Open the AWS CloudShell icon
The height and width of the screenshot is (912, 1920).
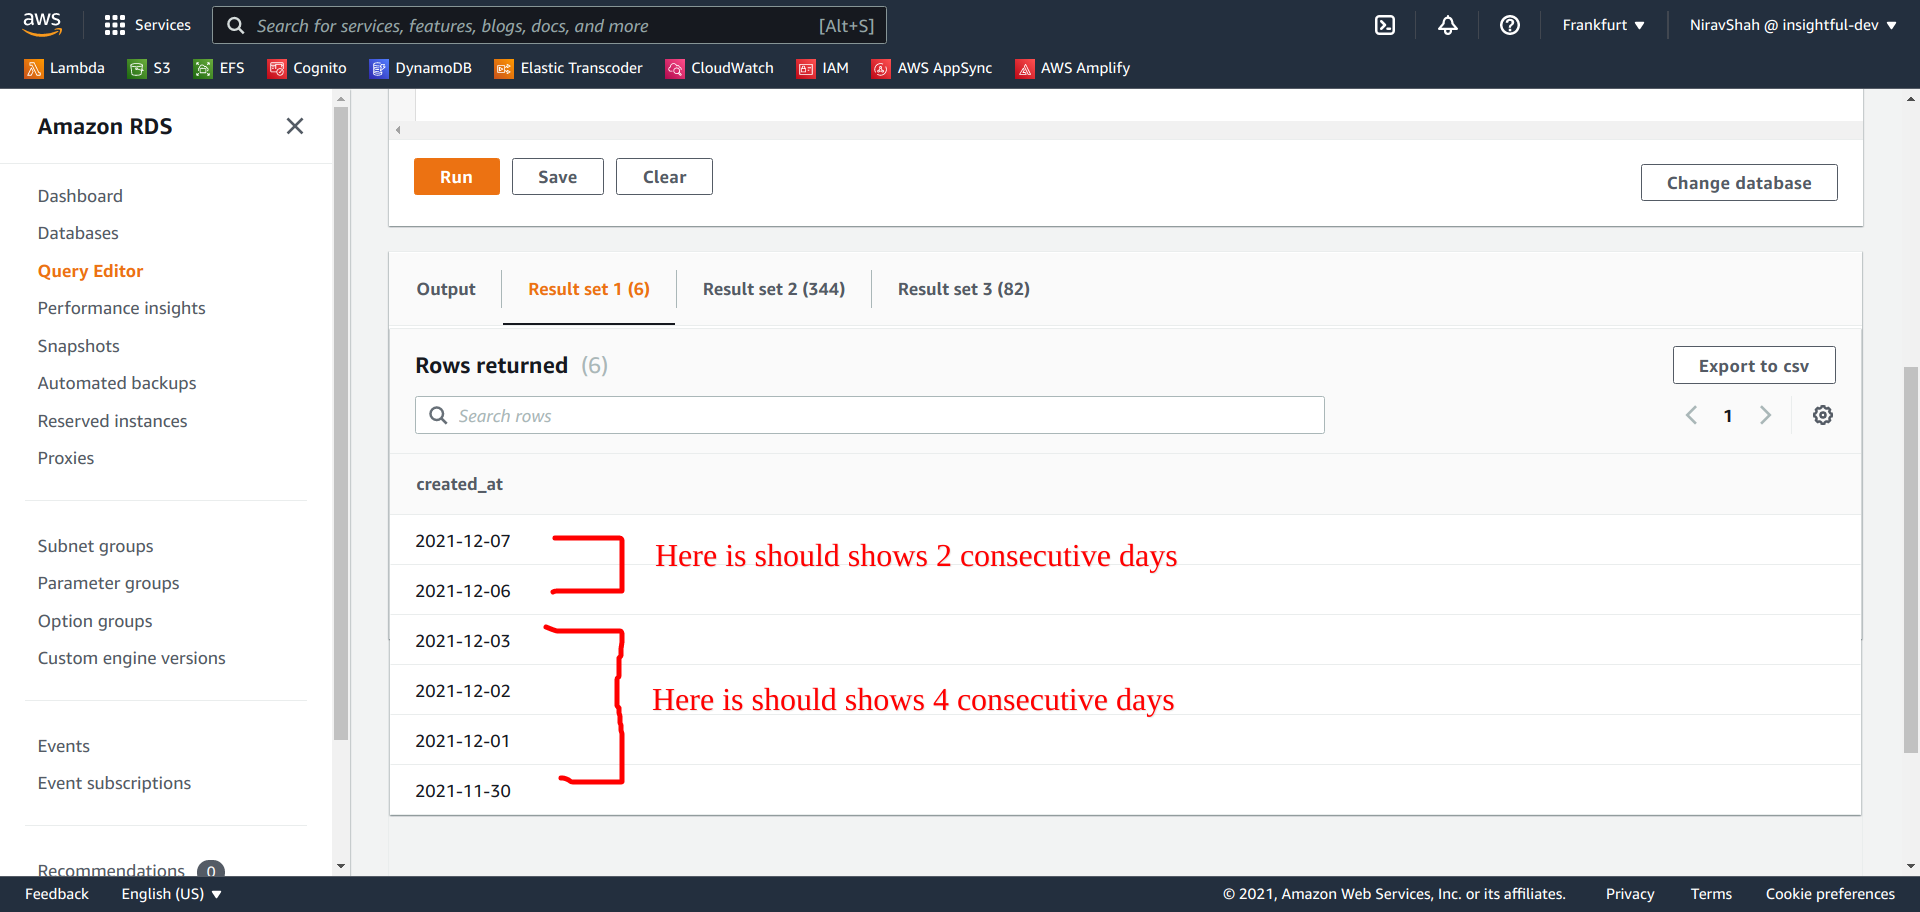[x=1384, y=25]
